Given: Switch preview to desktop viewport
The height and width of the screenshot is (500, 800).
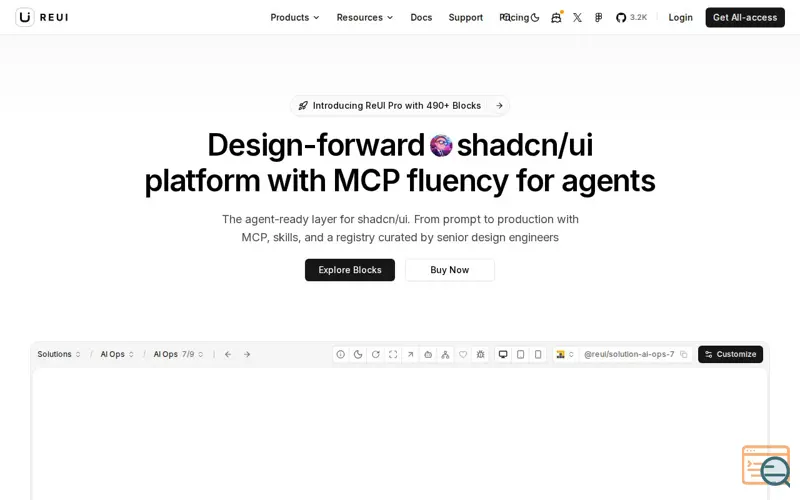Looking at the screenshot, I should point(503,354).
